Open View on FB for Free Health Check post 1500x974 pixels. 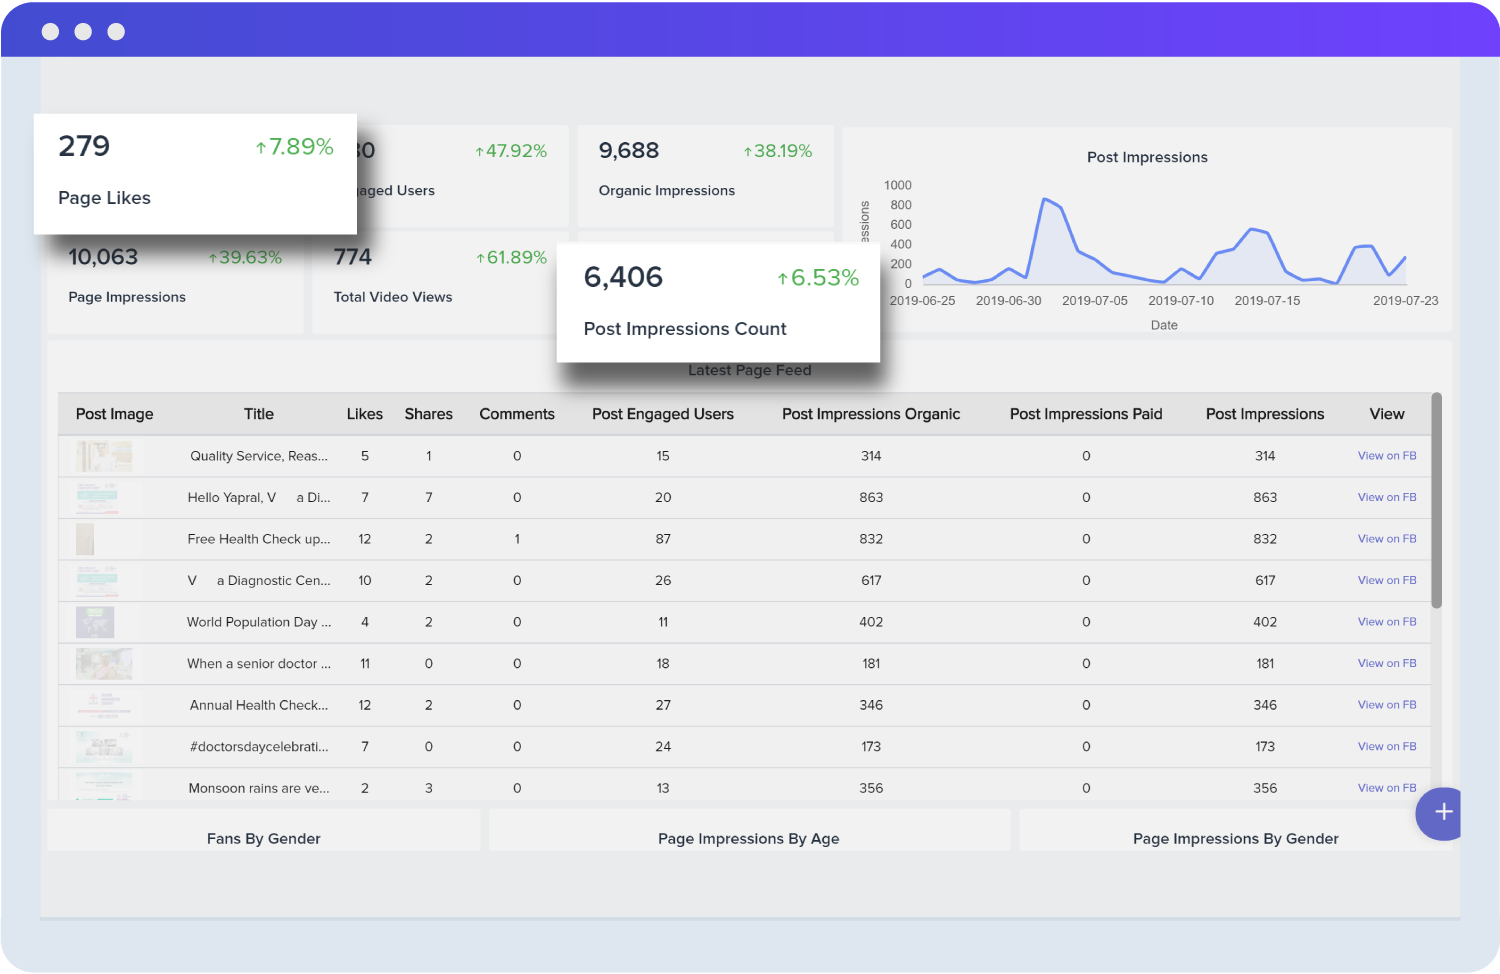(x=1387, y=539)
